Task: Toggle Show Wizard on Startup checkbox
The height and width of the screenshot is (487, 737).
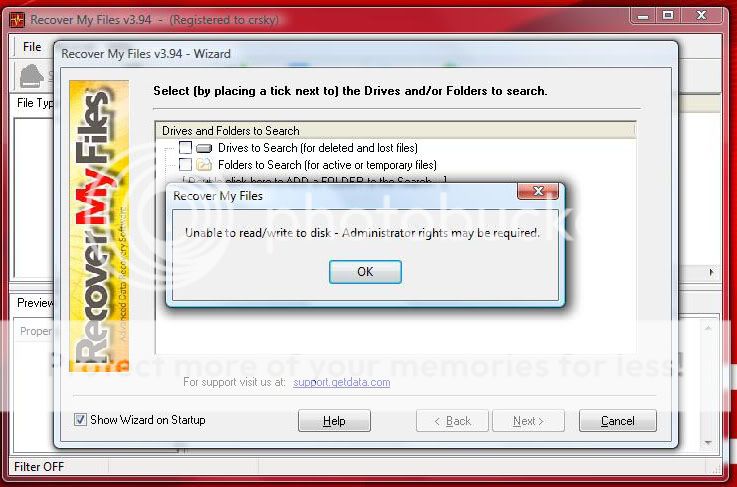Action: click(x=80, y=419)
